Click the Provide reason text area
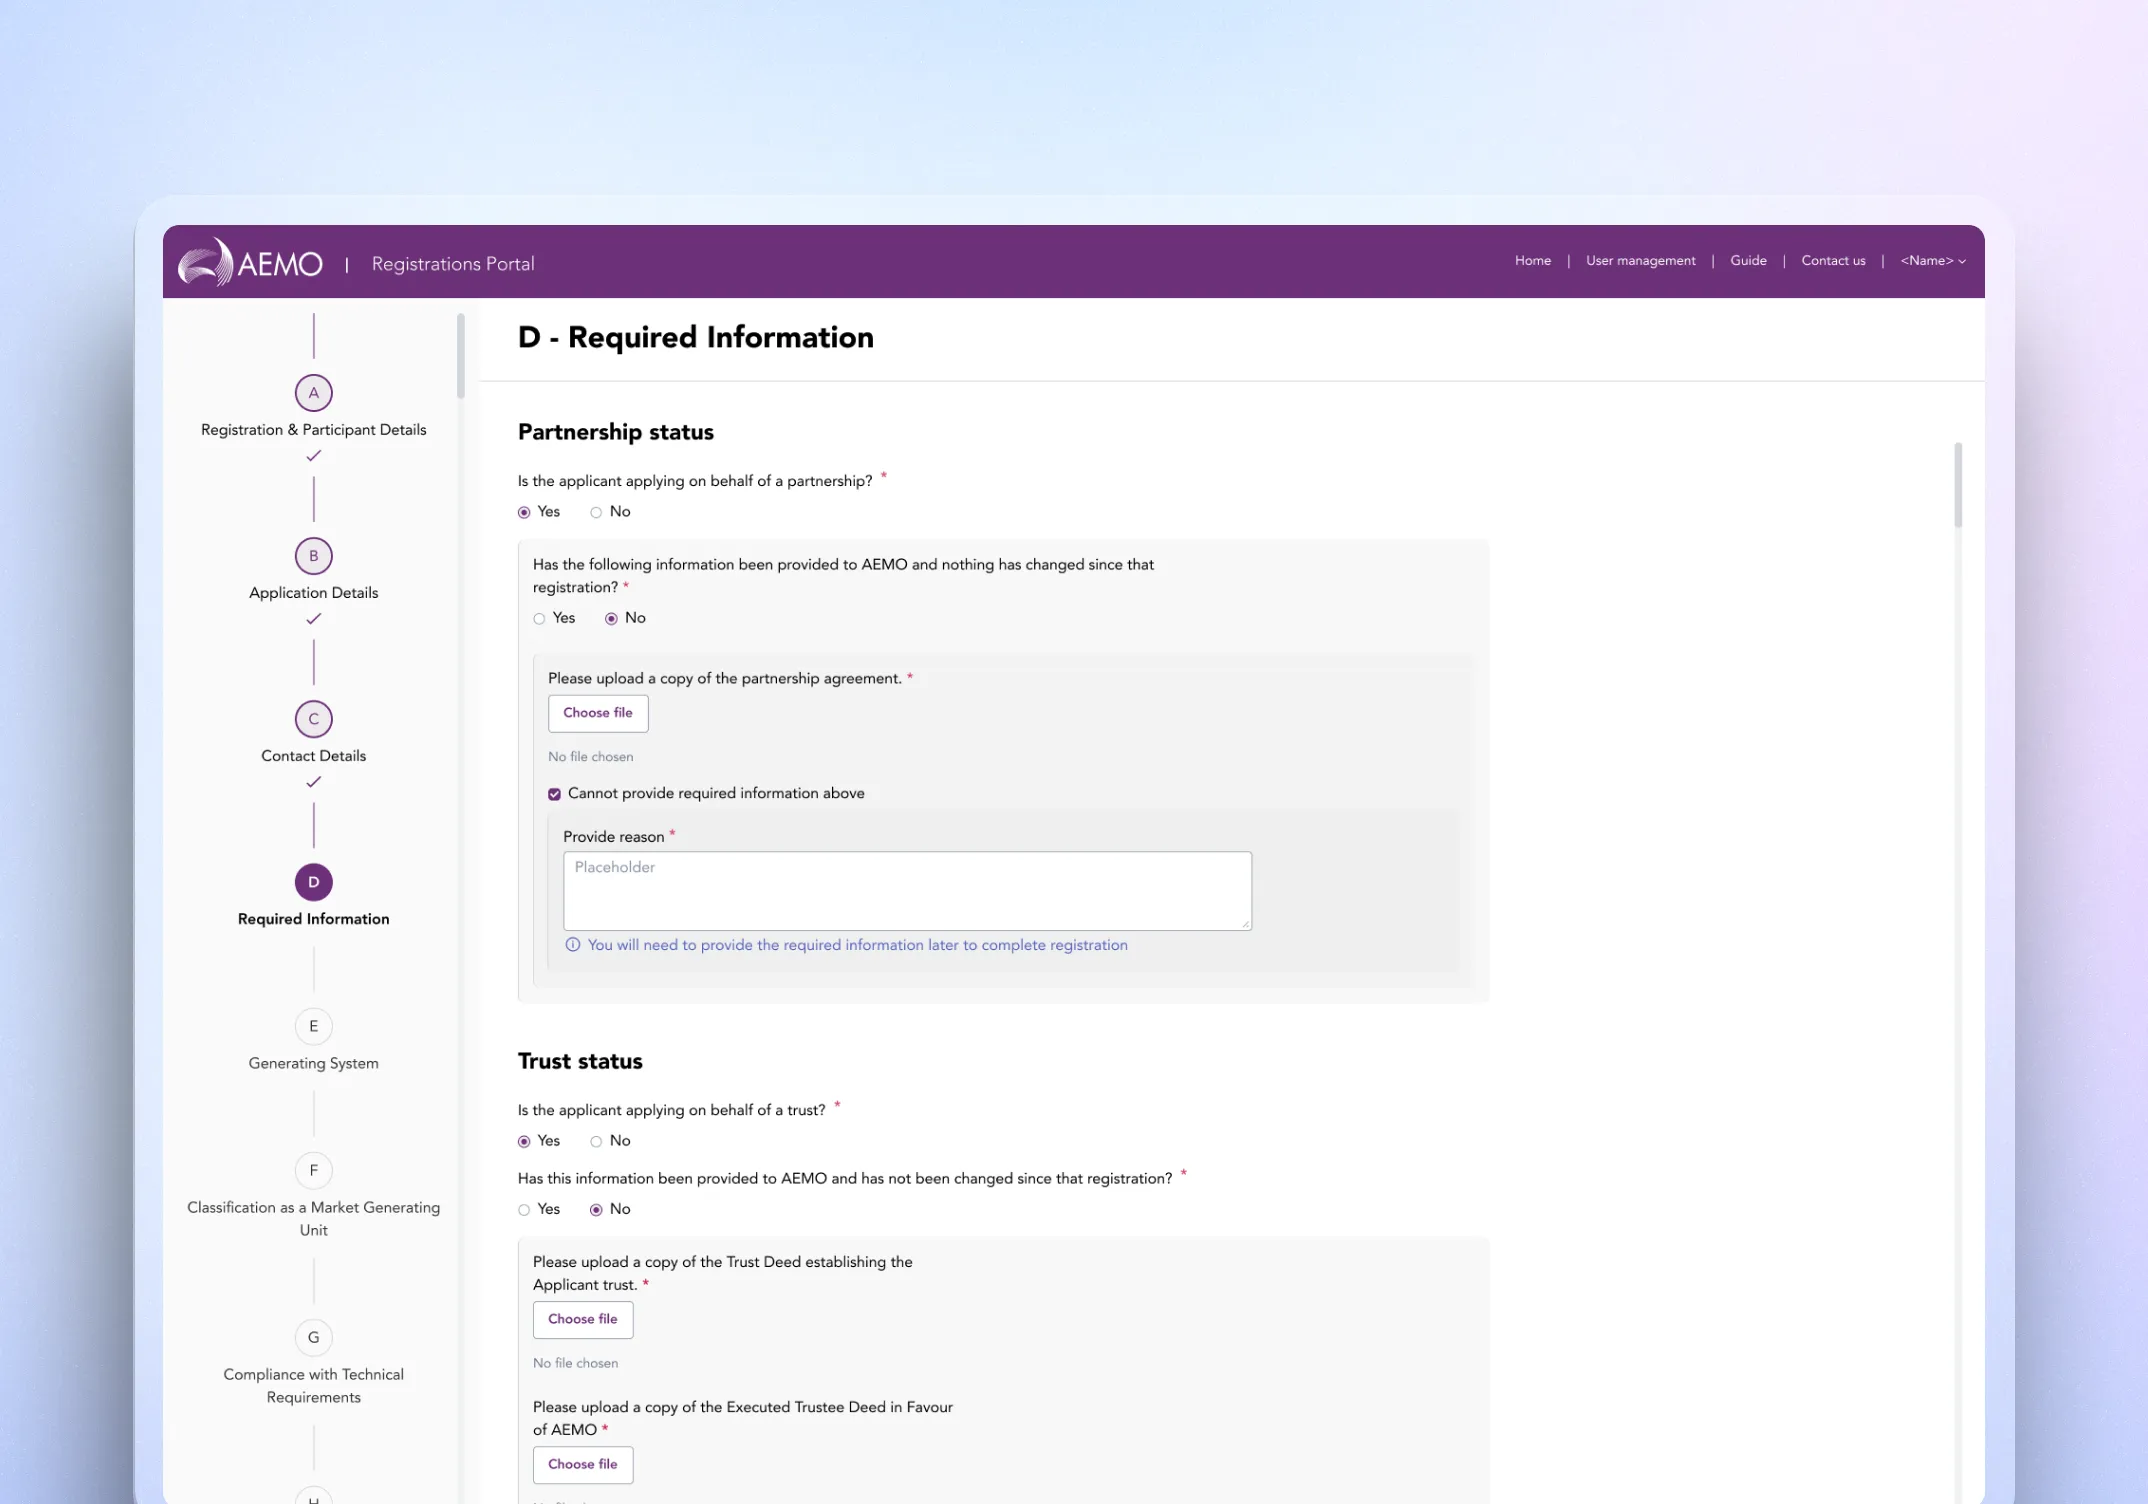 (x=907, y=891)
